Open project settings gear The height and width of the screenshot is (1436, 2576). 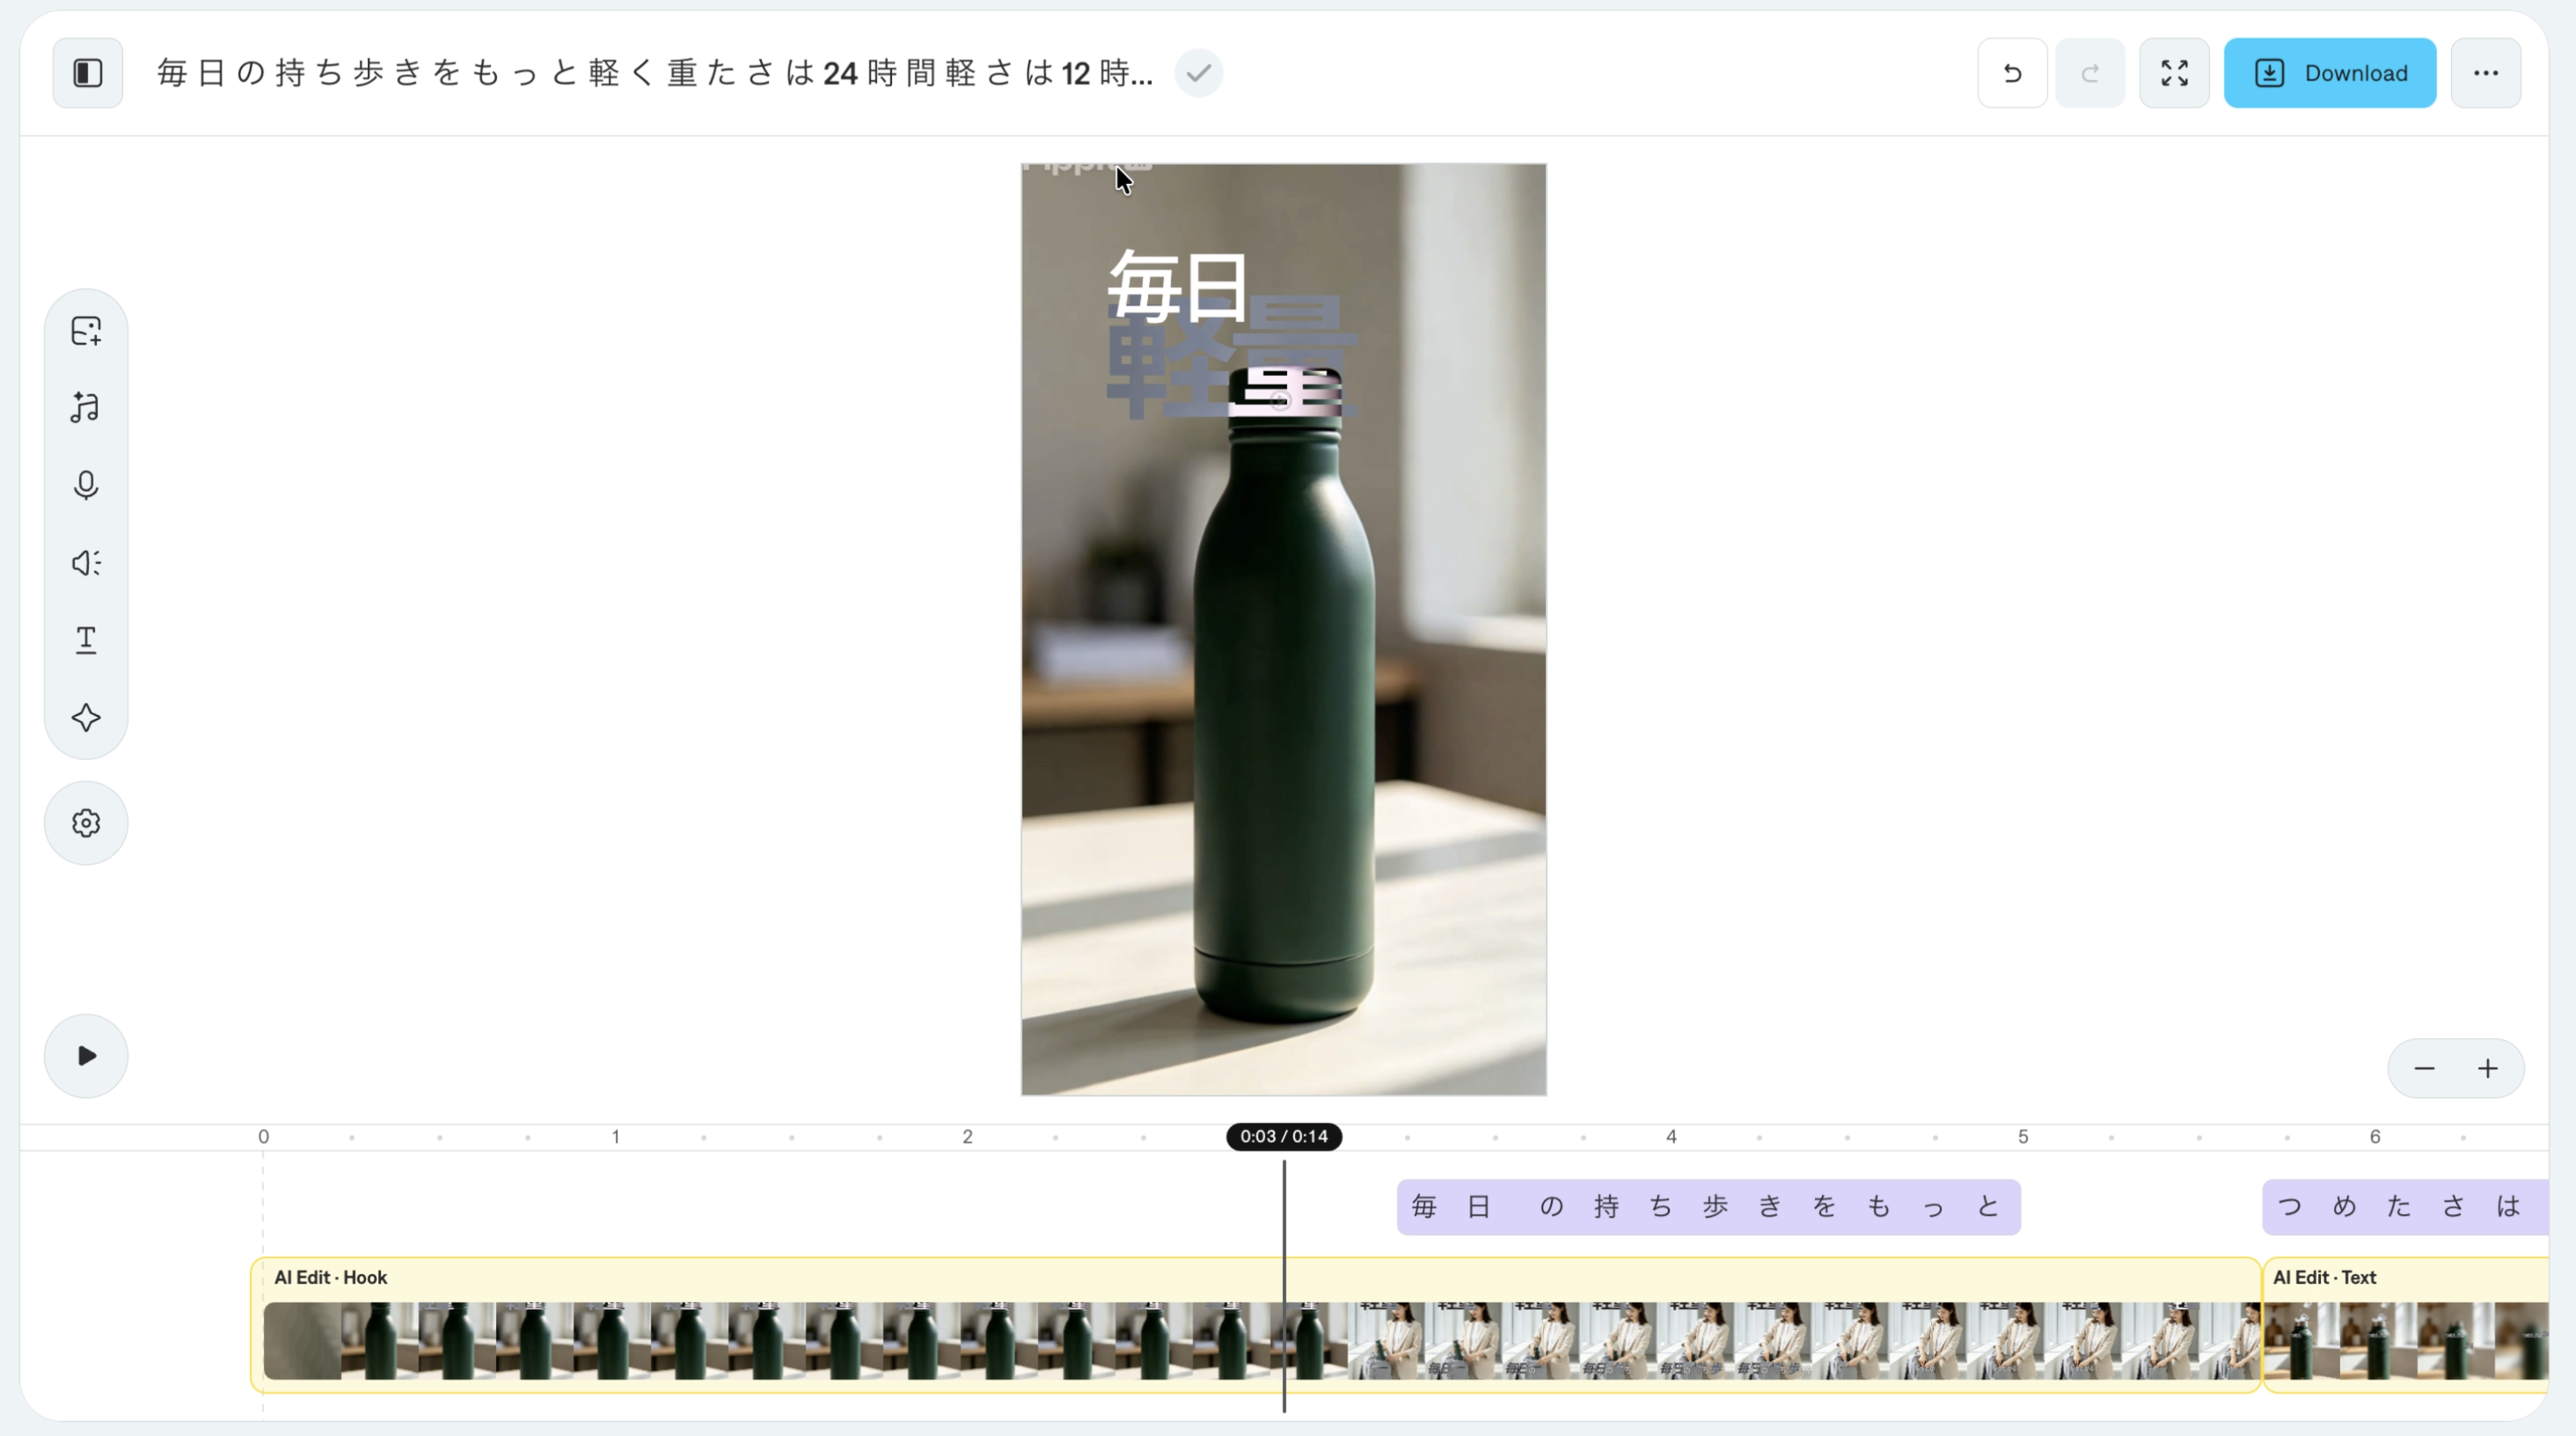coord(86,823)
